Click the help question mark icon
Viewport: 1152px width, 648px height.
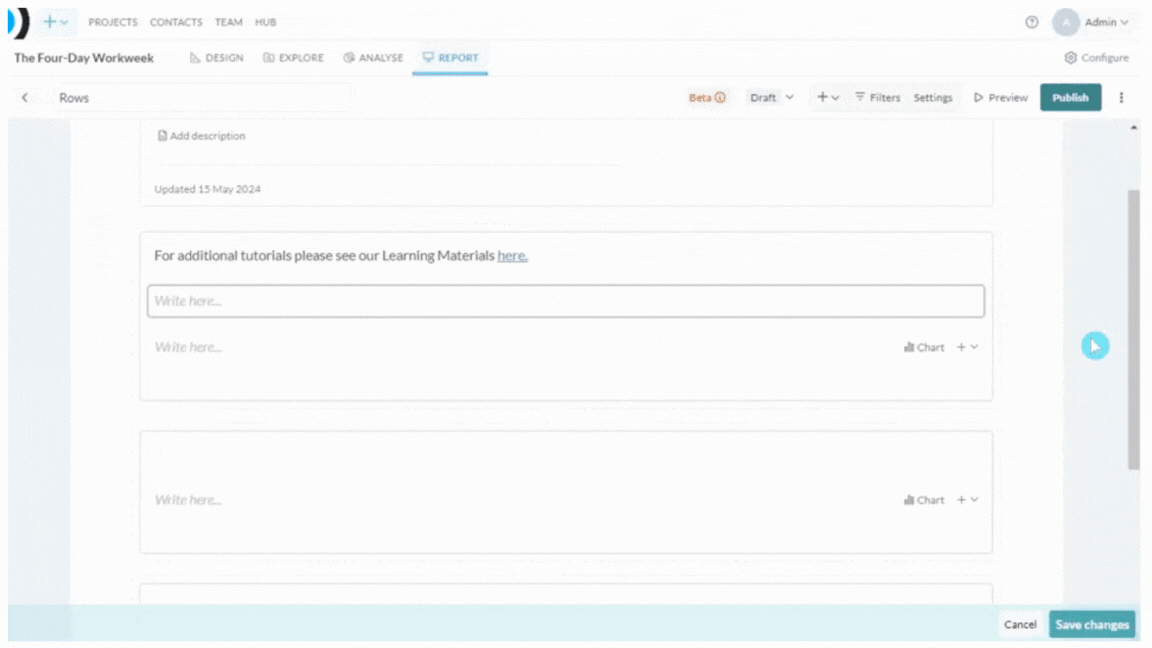pyautogui.click(x=1032, y=22)
